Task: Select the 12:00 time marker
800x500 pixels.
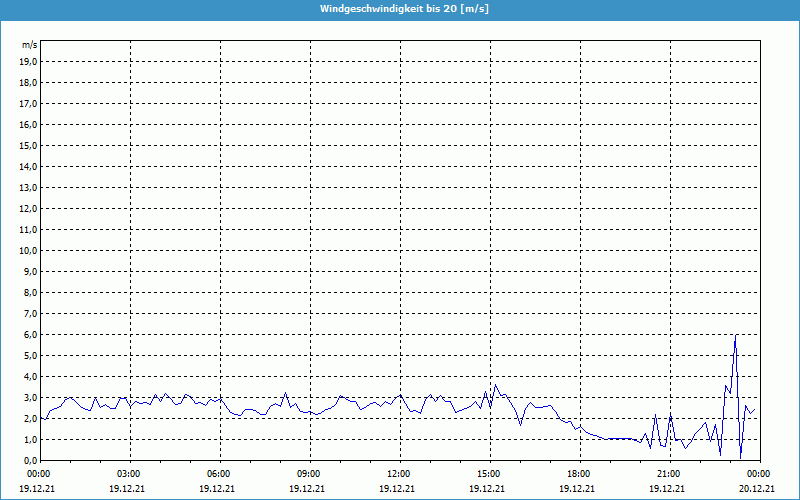Action: (399, 473)
